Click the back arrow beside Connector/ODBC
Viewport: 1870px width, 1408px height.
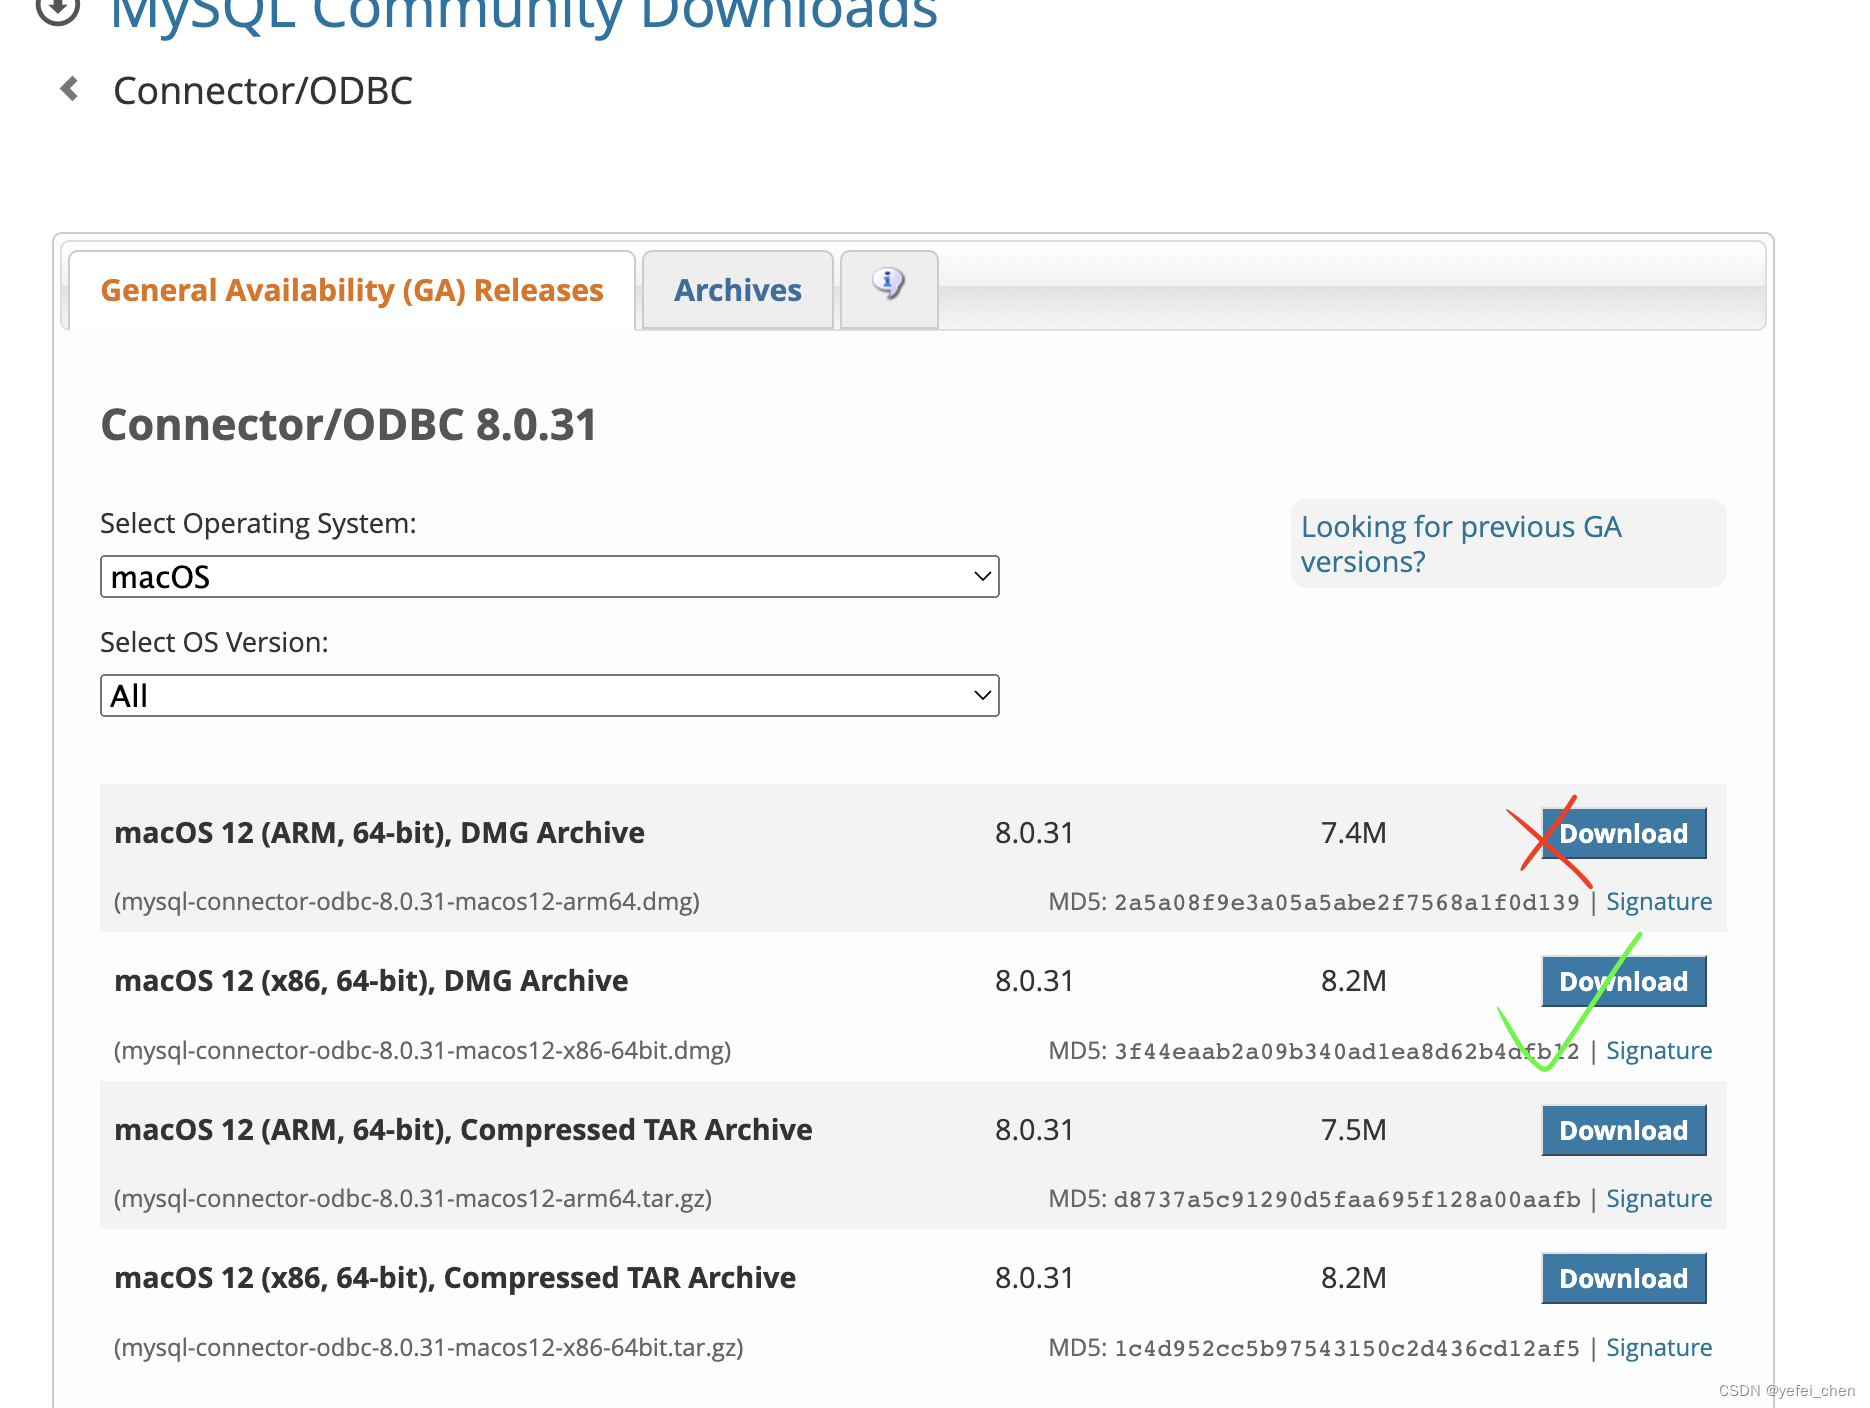click(x=69, y=89)
